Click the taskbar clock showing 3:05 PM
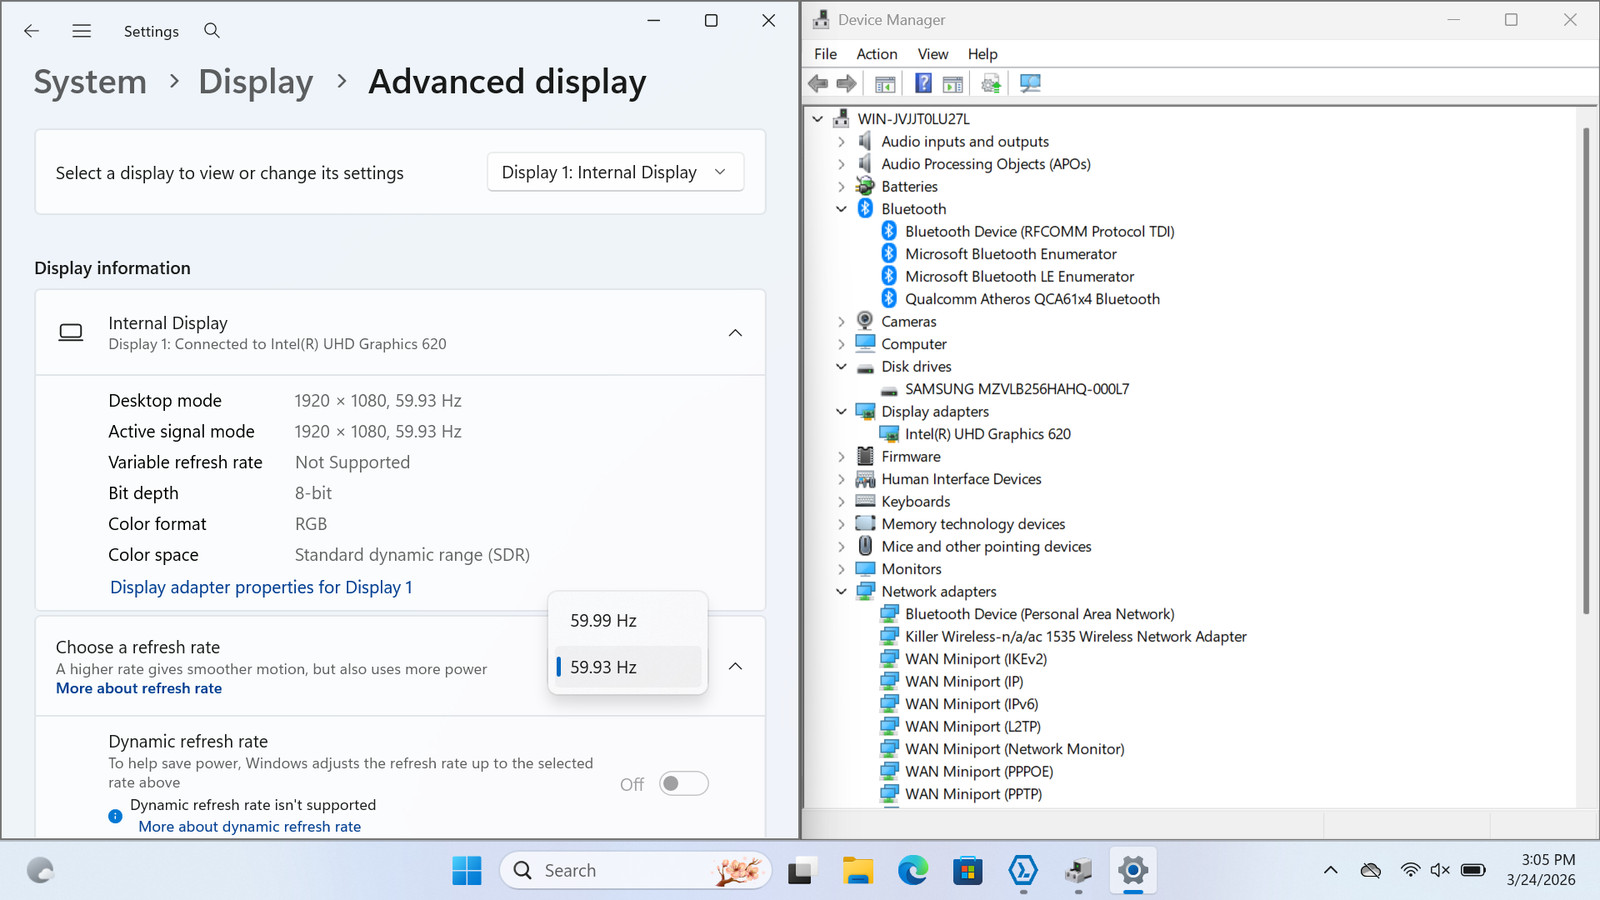Viewport: 1600px width, 900px height. [x=1541, y=870]
